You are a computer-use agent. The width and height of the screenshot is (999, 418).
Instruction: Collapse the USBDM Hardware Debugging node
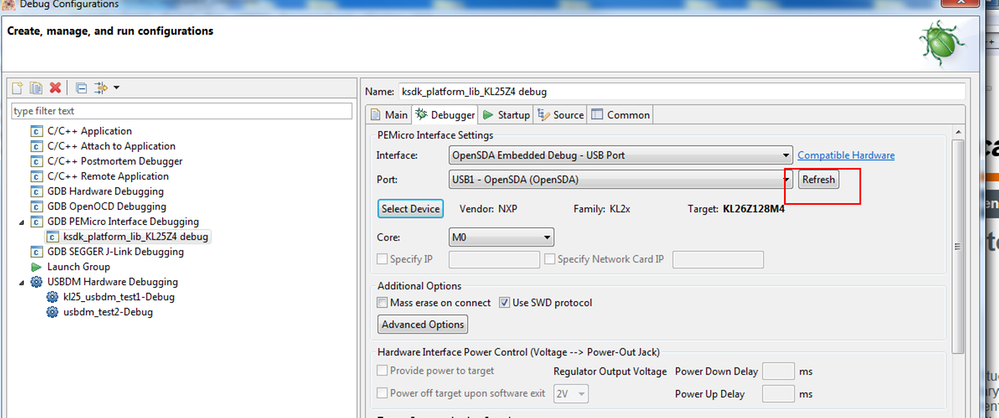[x=22, y=282]
